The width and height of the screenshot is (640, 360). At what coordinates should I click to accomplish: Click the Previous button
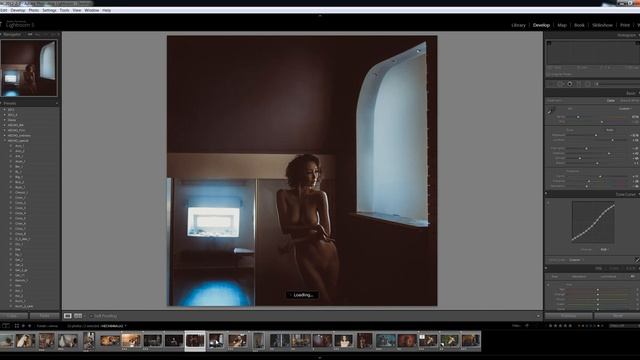[x=568, y=316]
